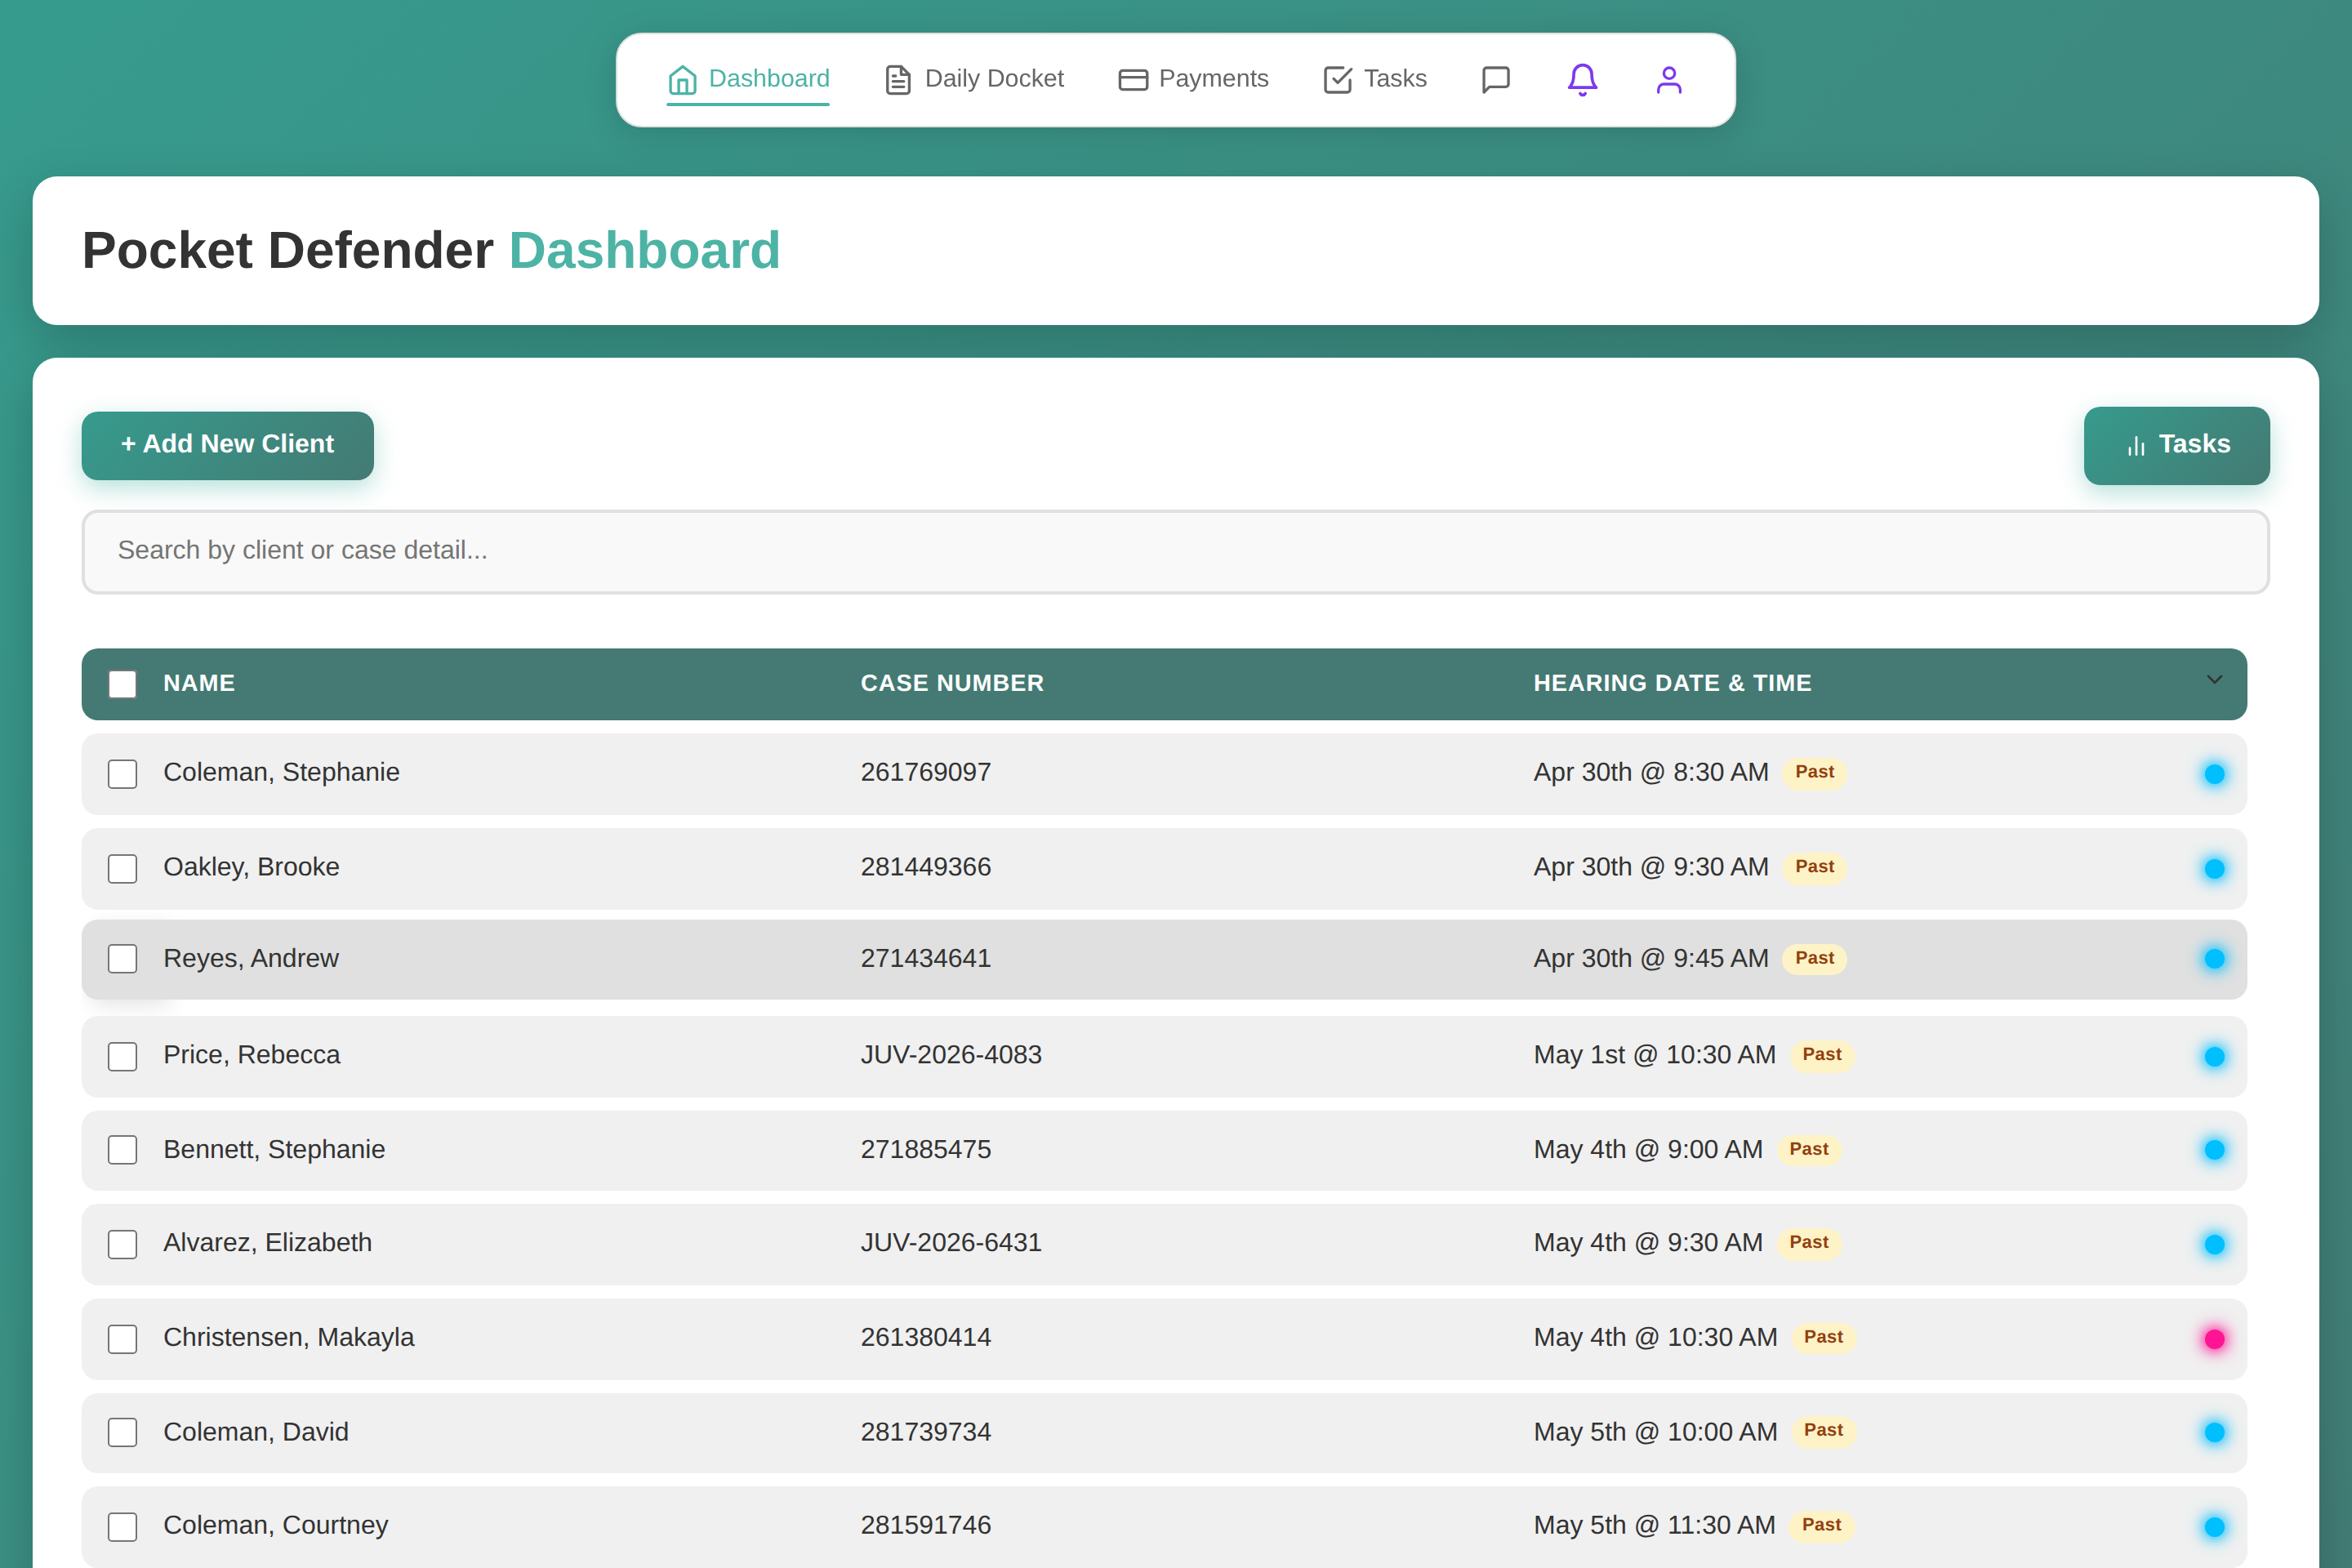Click the Tasks checkbox icon in navbar
This screenshot has width=2352, height=1568.
pos(1338,79)
